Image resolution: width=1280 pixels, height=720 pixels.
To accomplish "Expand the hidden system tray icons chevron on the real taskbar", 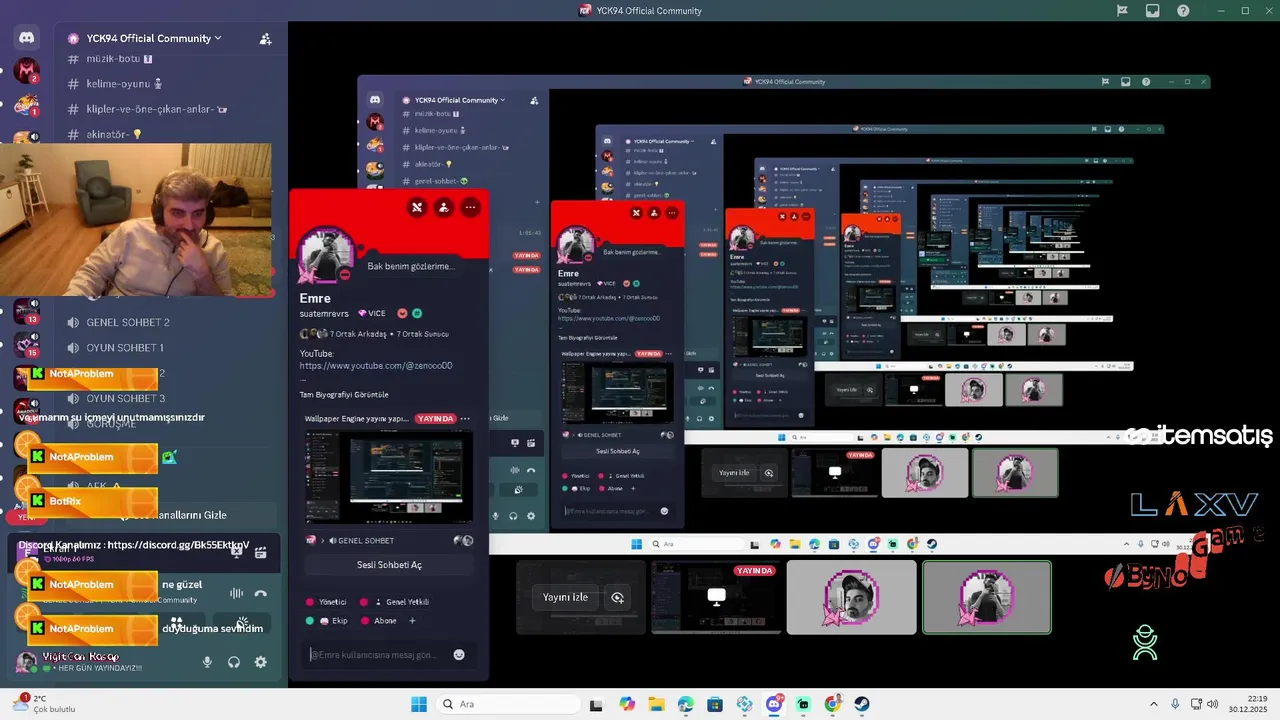I will (x=1153, y=704).
